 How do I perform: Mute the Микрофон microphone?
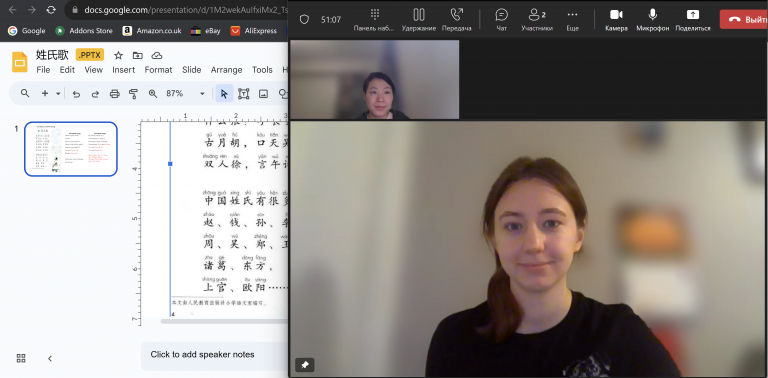tap(652, 20)
